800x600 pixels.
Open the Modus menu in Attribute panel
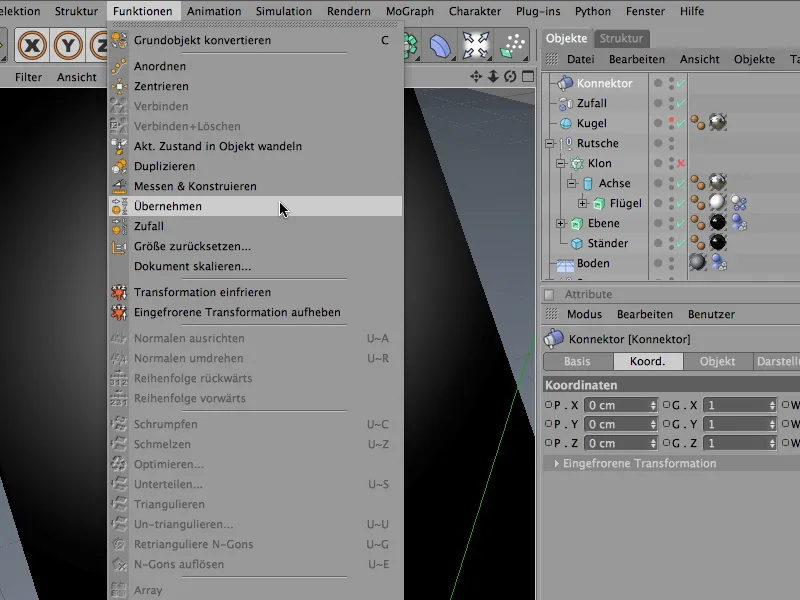click(584, 314)
